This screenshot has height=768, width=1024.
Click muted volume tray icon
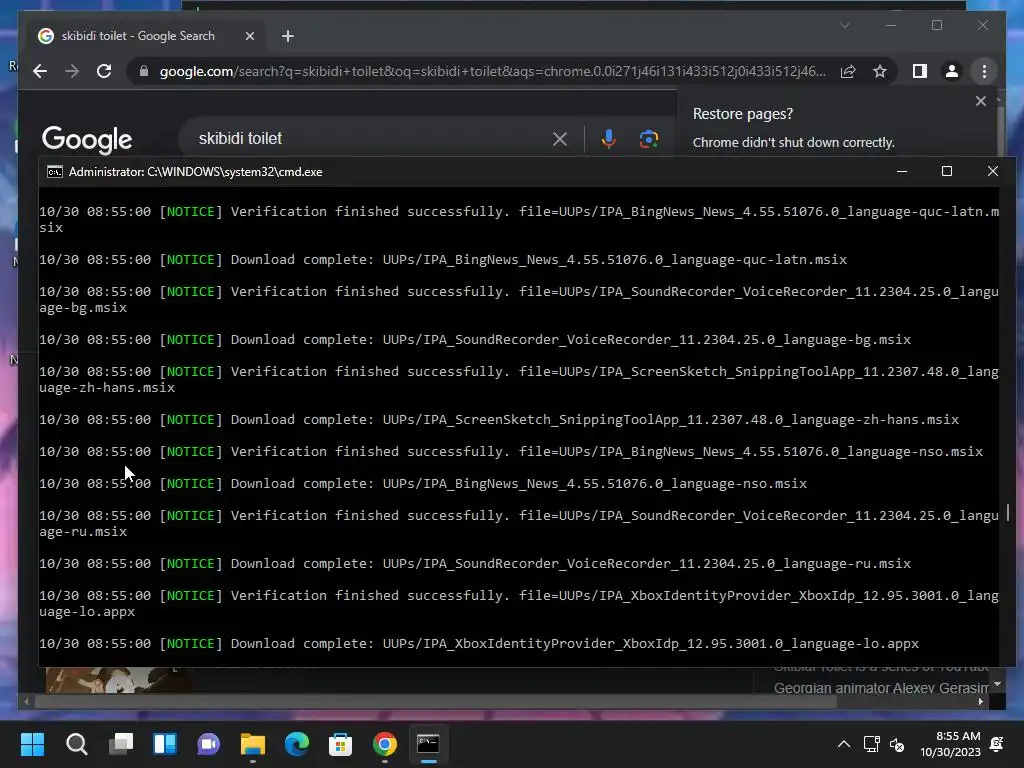[897, 744]
